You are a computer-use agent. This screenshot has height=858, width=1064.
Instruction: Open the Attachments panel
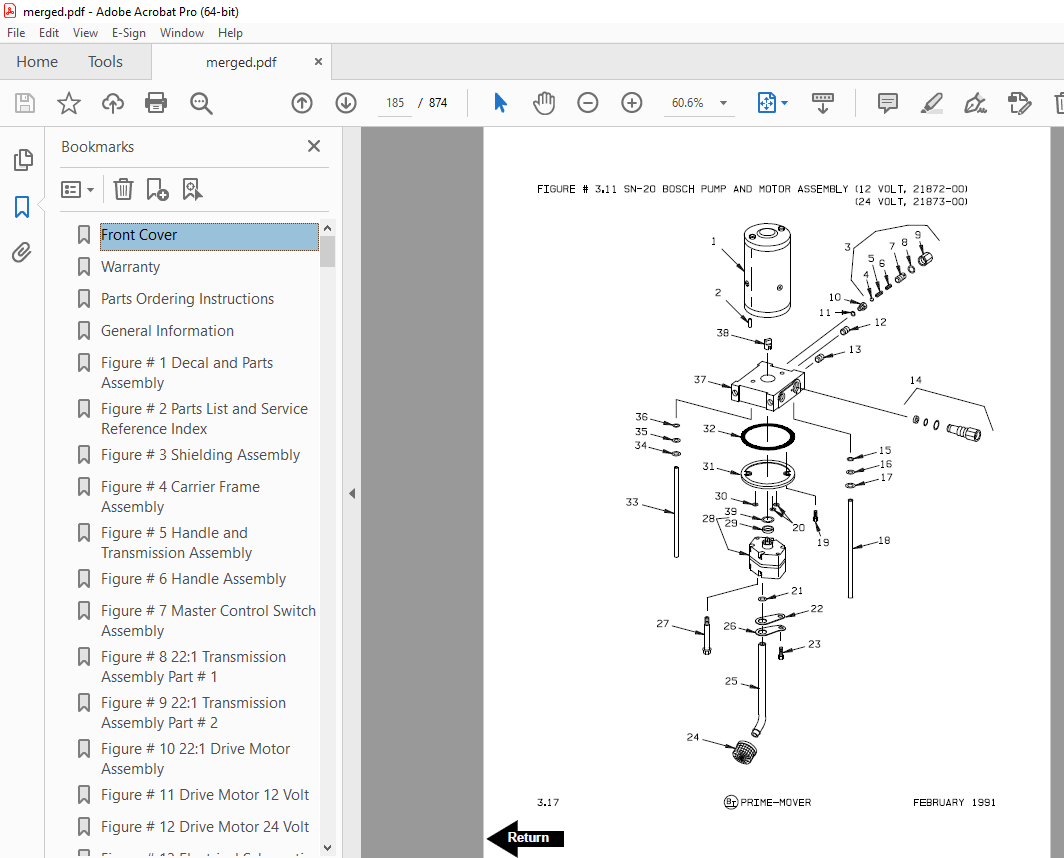pyautogui.click(x=22, y=253)
